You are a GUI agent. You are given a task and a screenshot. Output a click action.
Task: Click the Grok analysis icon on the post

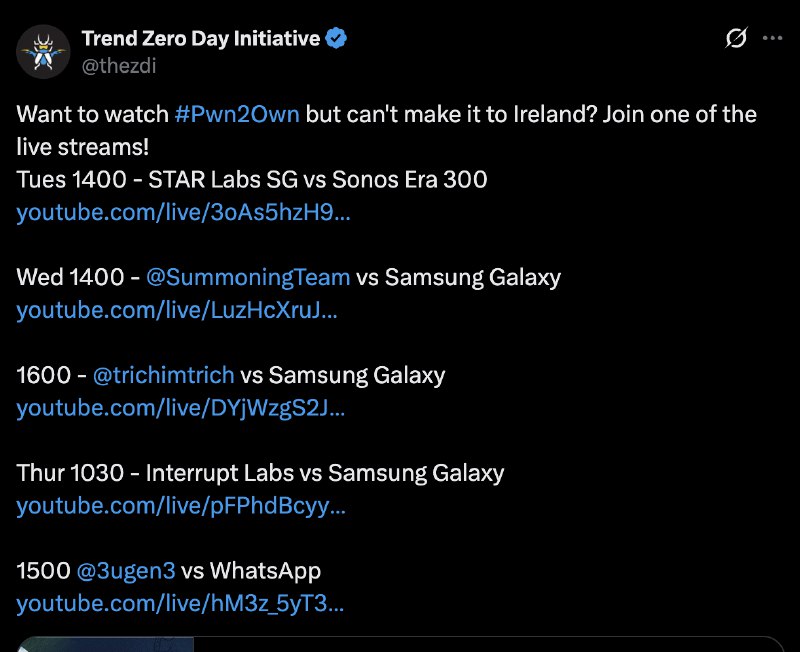[x=735, y=38]
